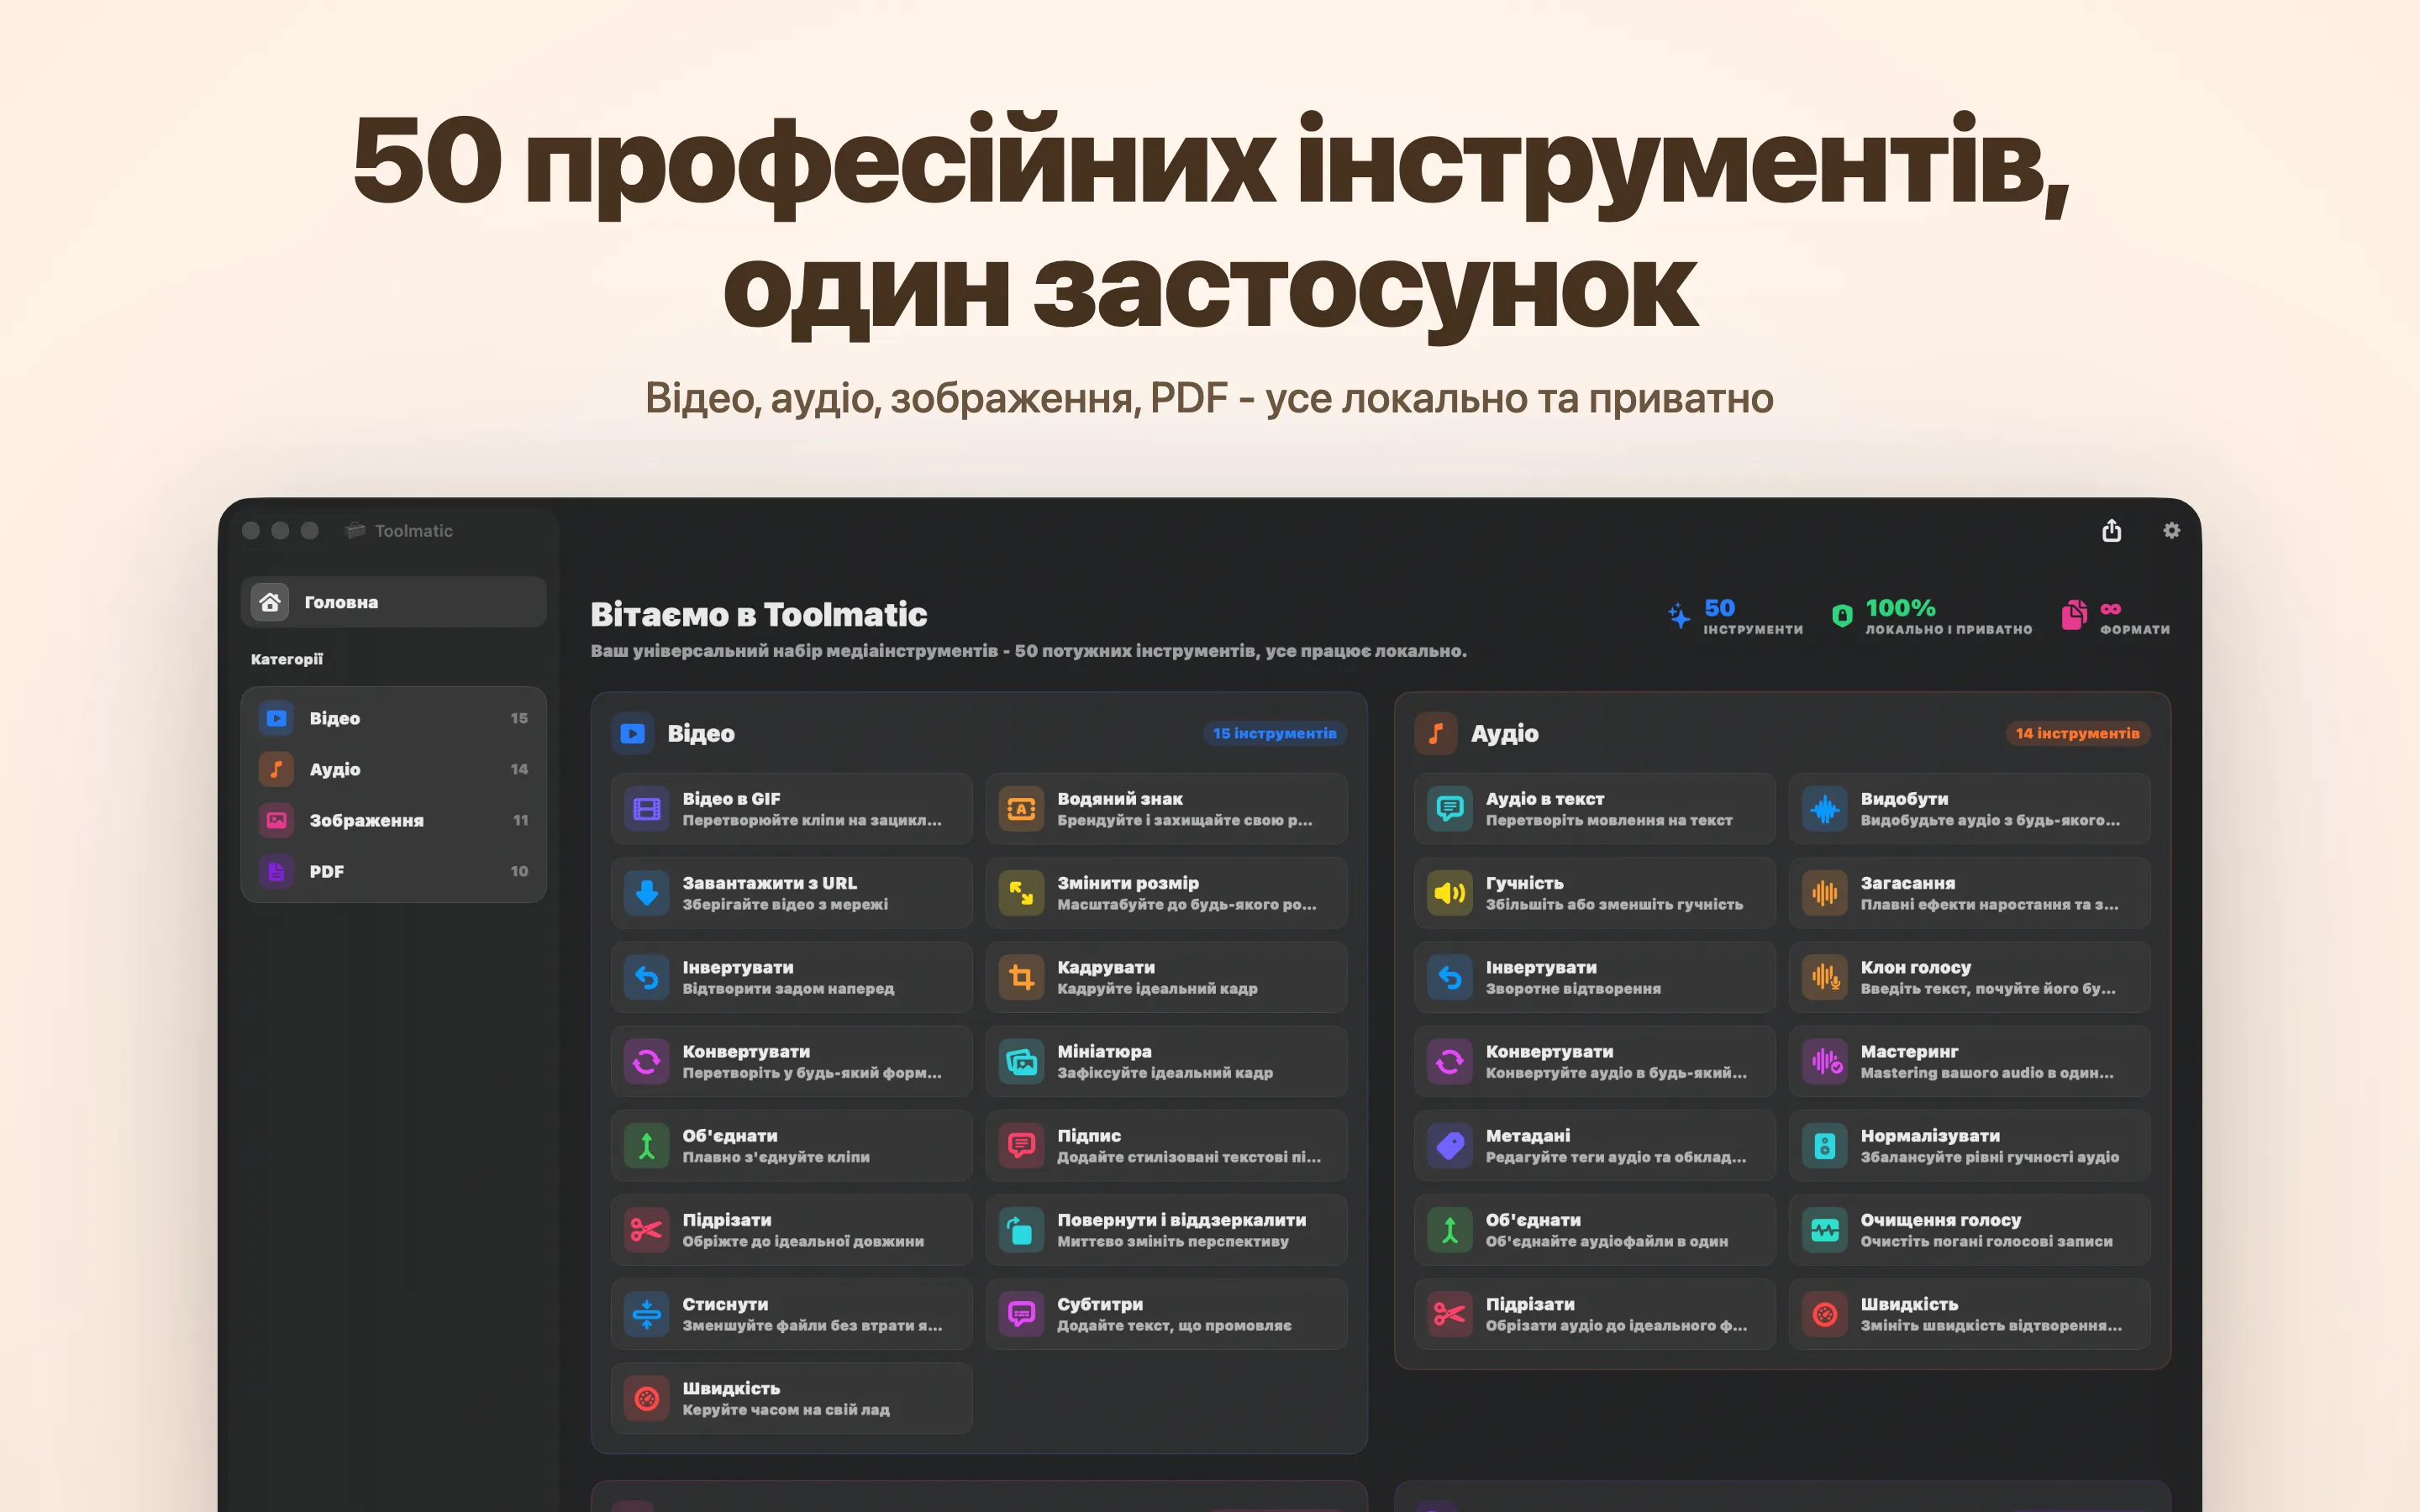Click the Водяний знак icon

click(1021, 809)
